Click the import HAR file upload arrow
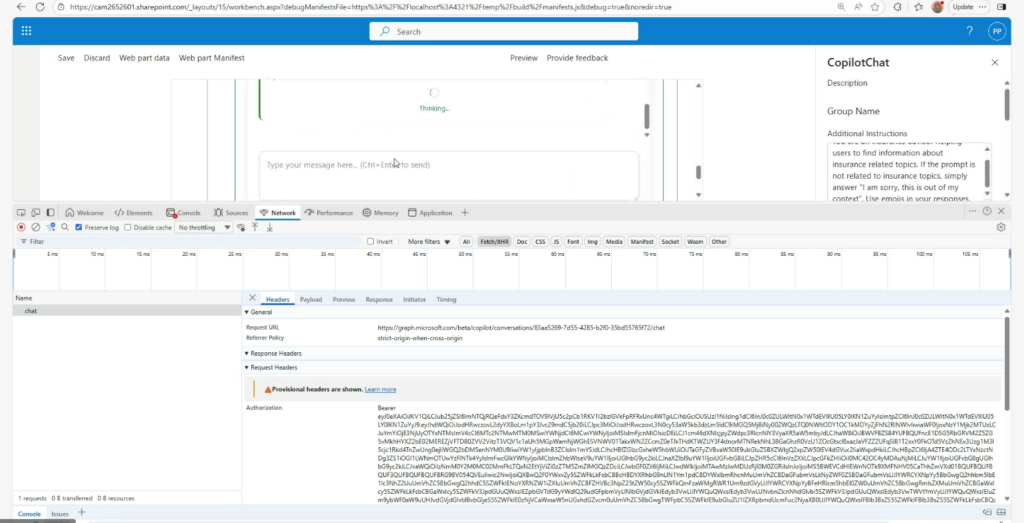The width and height of the screenshot is (1024, 523). click(x=255, y=227)
